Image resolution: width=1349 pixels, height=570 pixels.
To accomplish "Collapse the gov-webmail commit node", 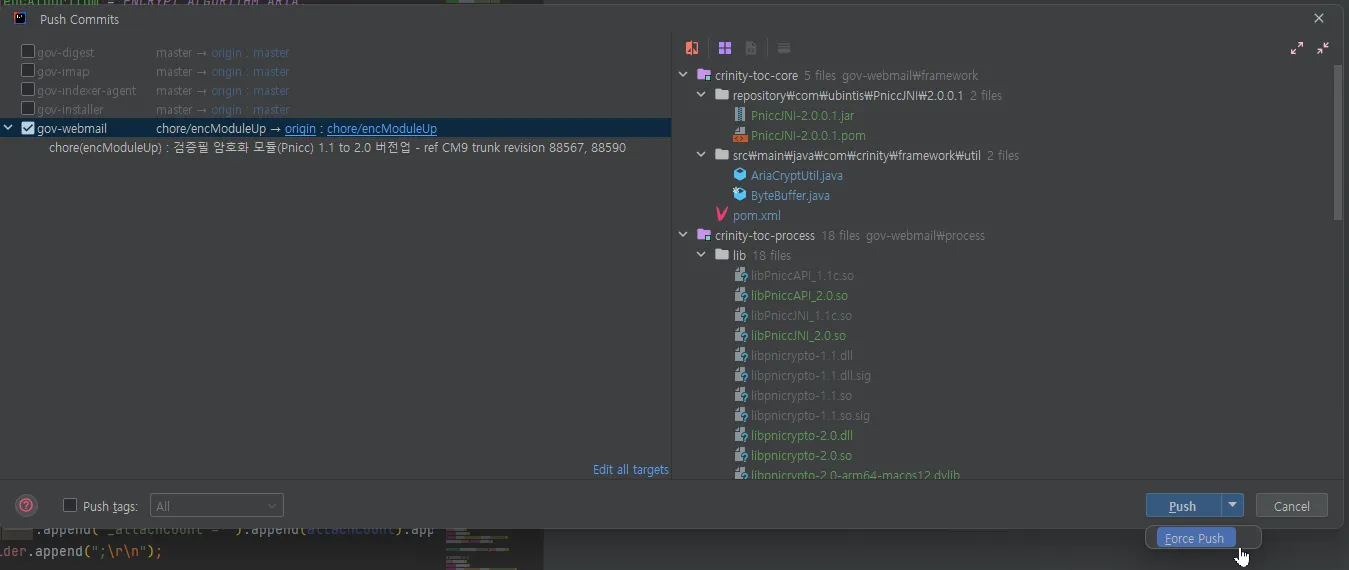I will point(8,128).
